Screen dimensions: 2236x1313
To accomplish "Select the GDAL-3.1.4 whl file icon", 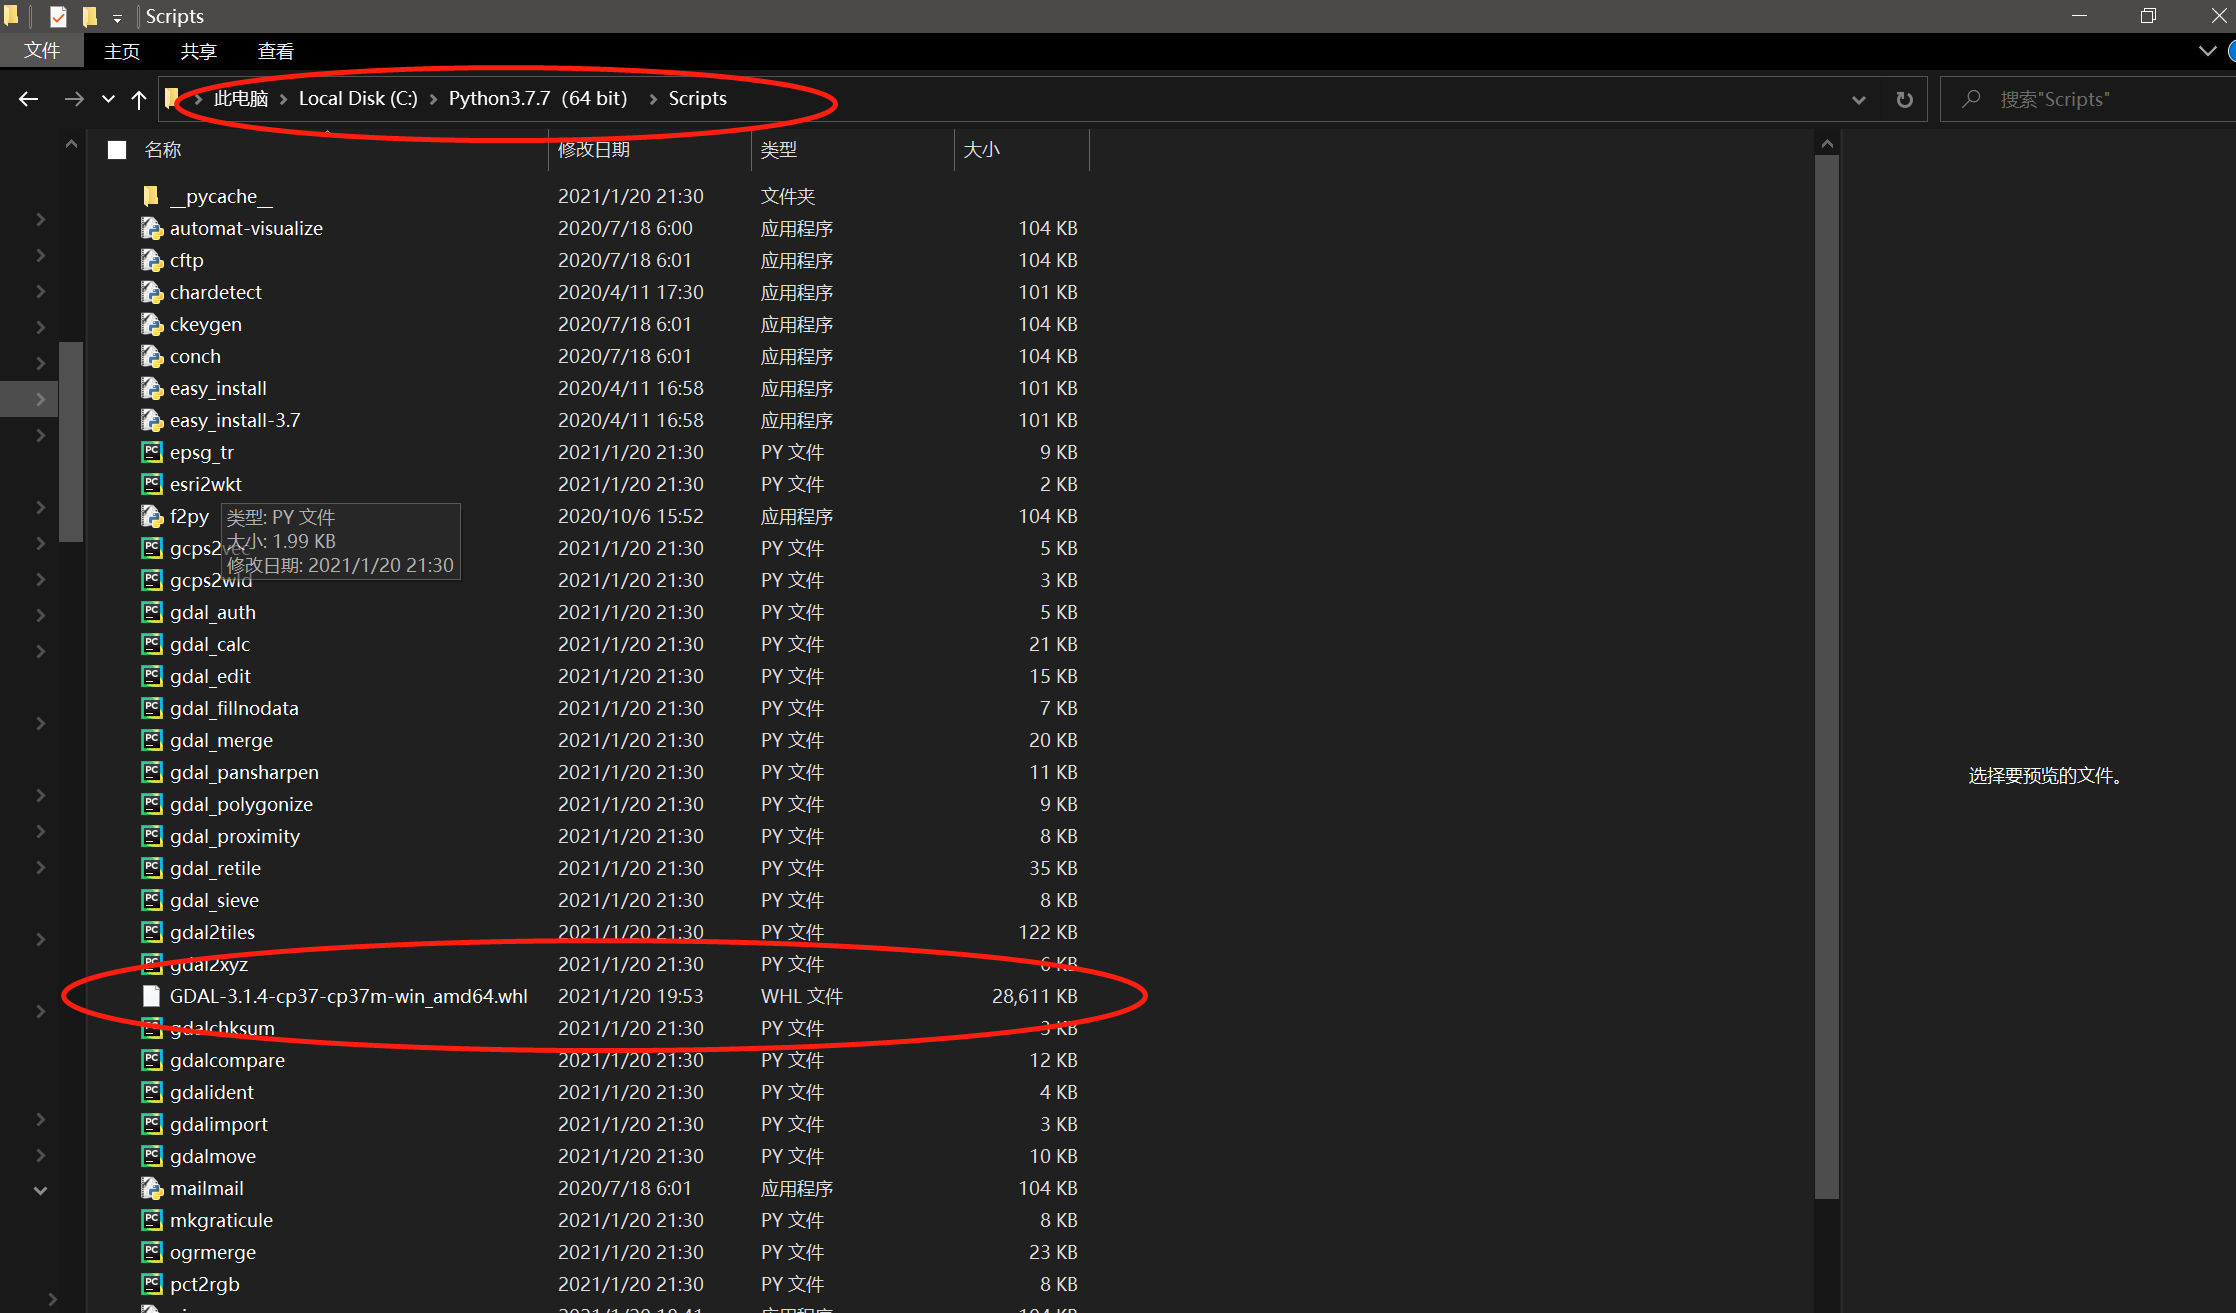I will click(x=151, y=996).
